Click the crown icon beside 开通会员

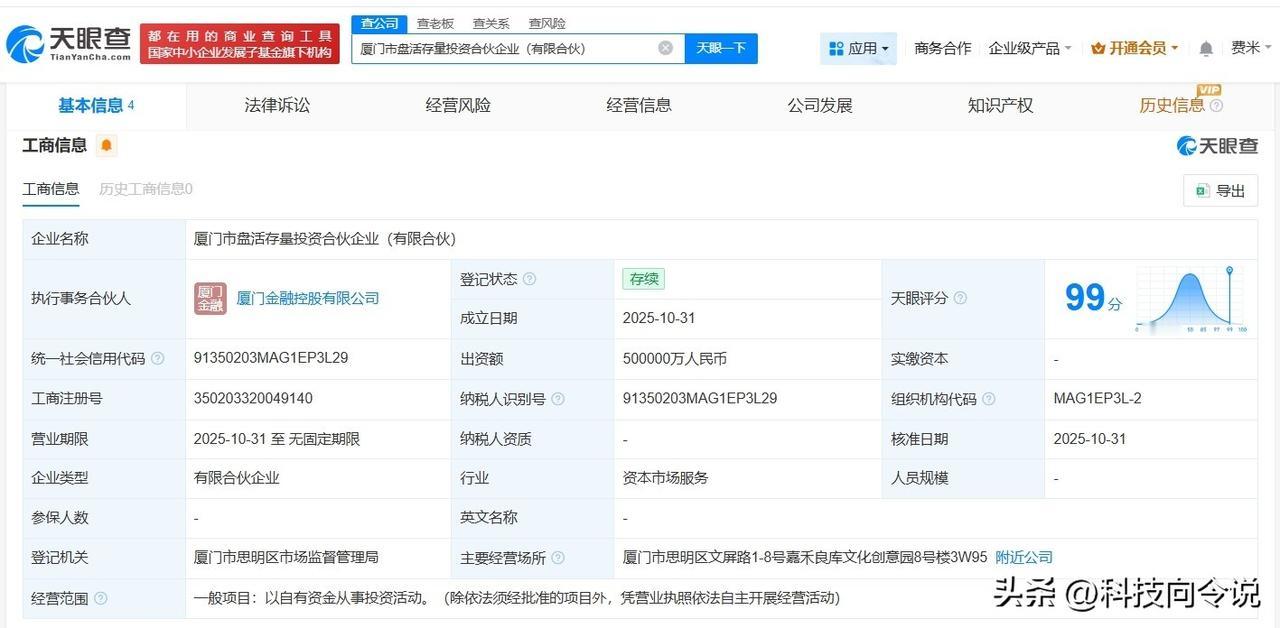1100,47
